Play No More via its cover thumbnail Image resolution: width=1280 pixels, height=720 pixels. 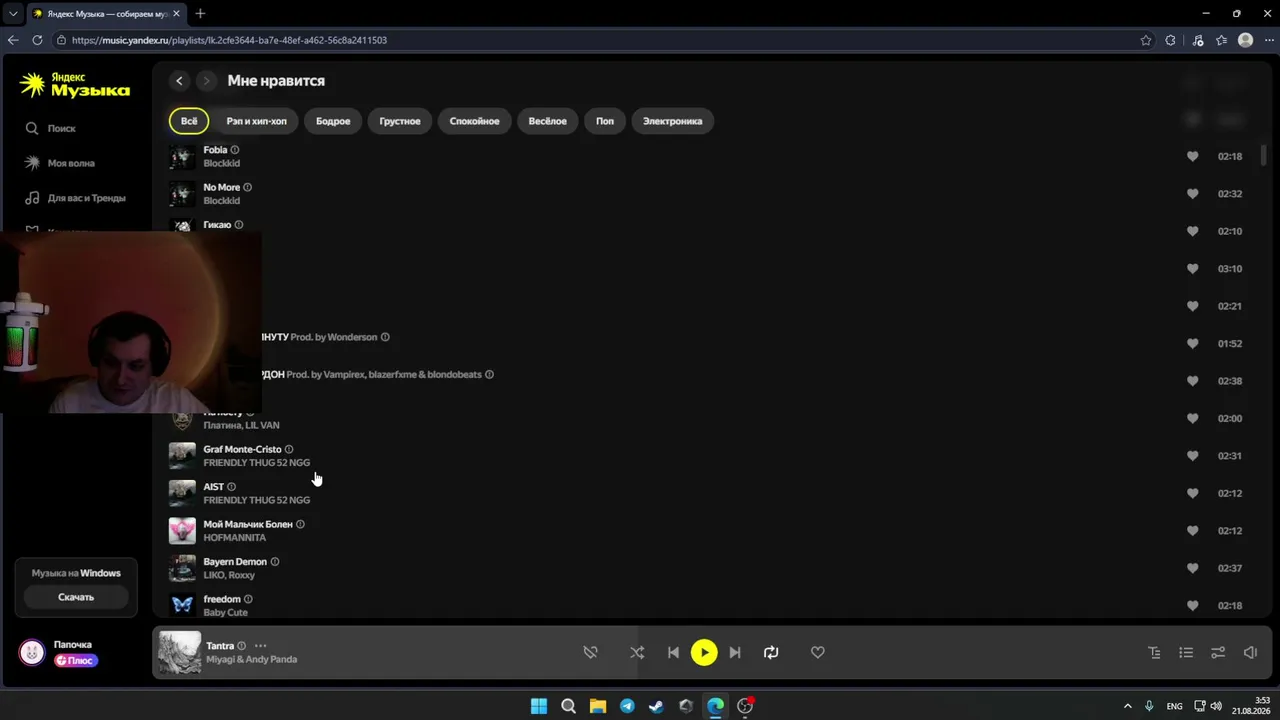click(x=182, y=194)
